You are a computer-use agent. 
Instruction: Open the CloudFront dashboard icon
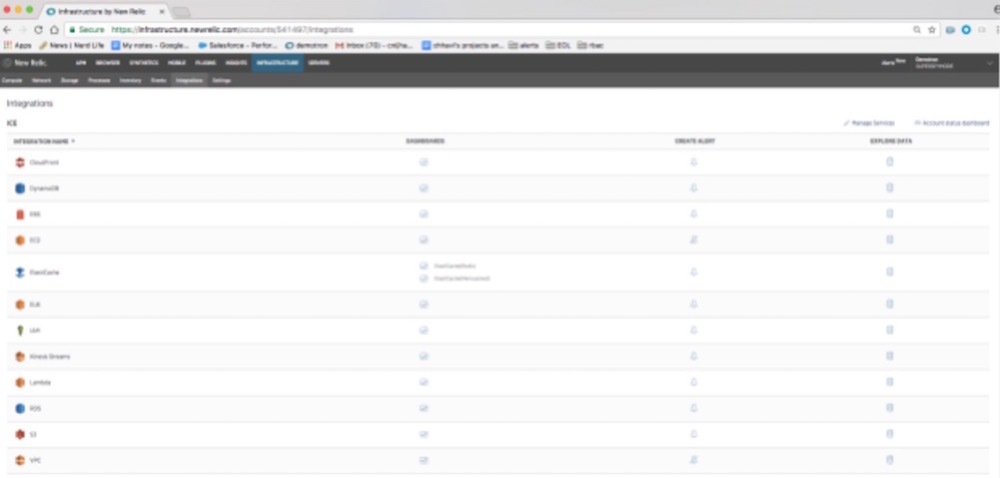click(423, 163)
